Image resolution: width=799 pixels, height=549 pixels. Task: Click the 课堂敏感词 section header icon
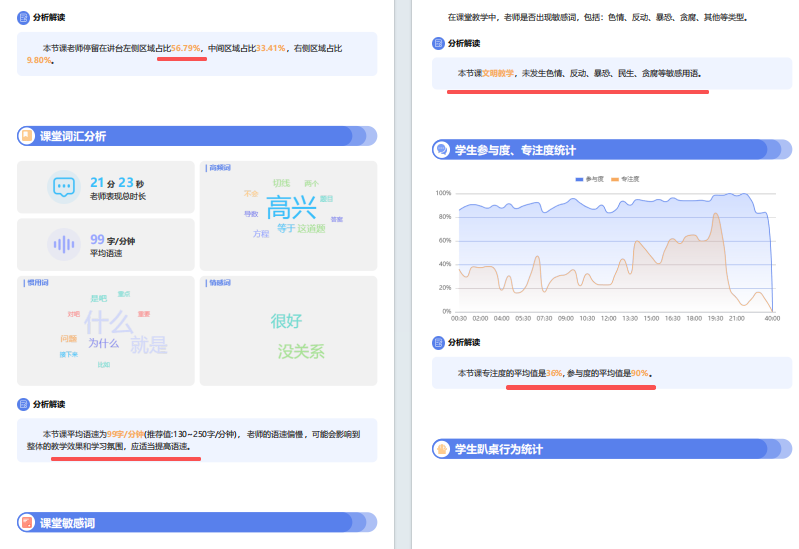click(27, 522)
